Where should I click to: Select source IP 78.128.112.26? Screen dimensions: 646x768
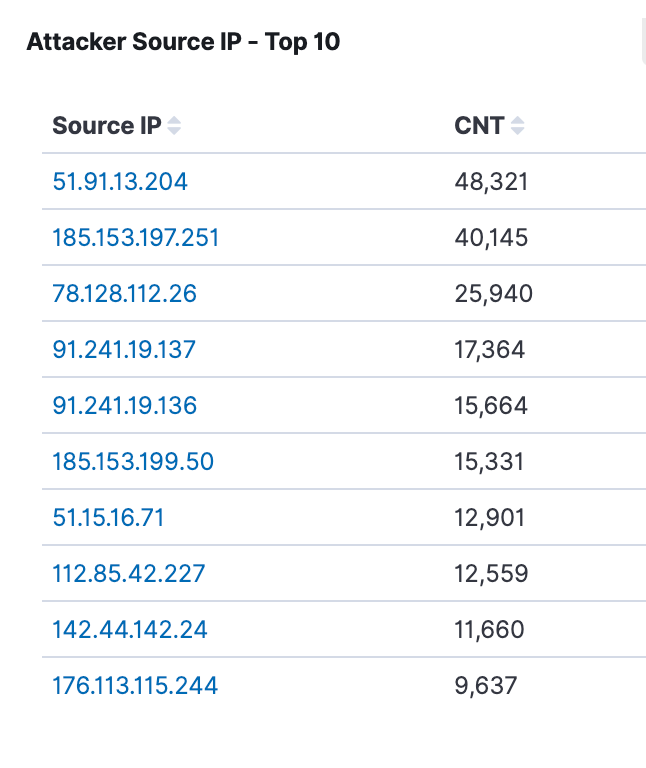point(124,294)
